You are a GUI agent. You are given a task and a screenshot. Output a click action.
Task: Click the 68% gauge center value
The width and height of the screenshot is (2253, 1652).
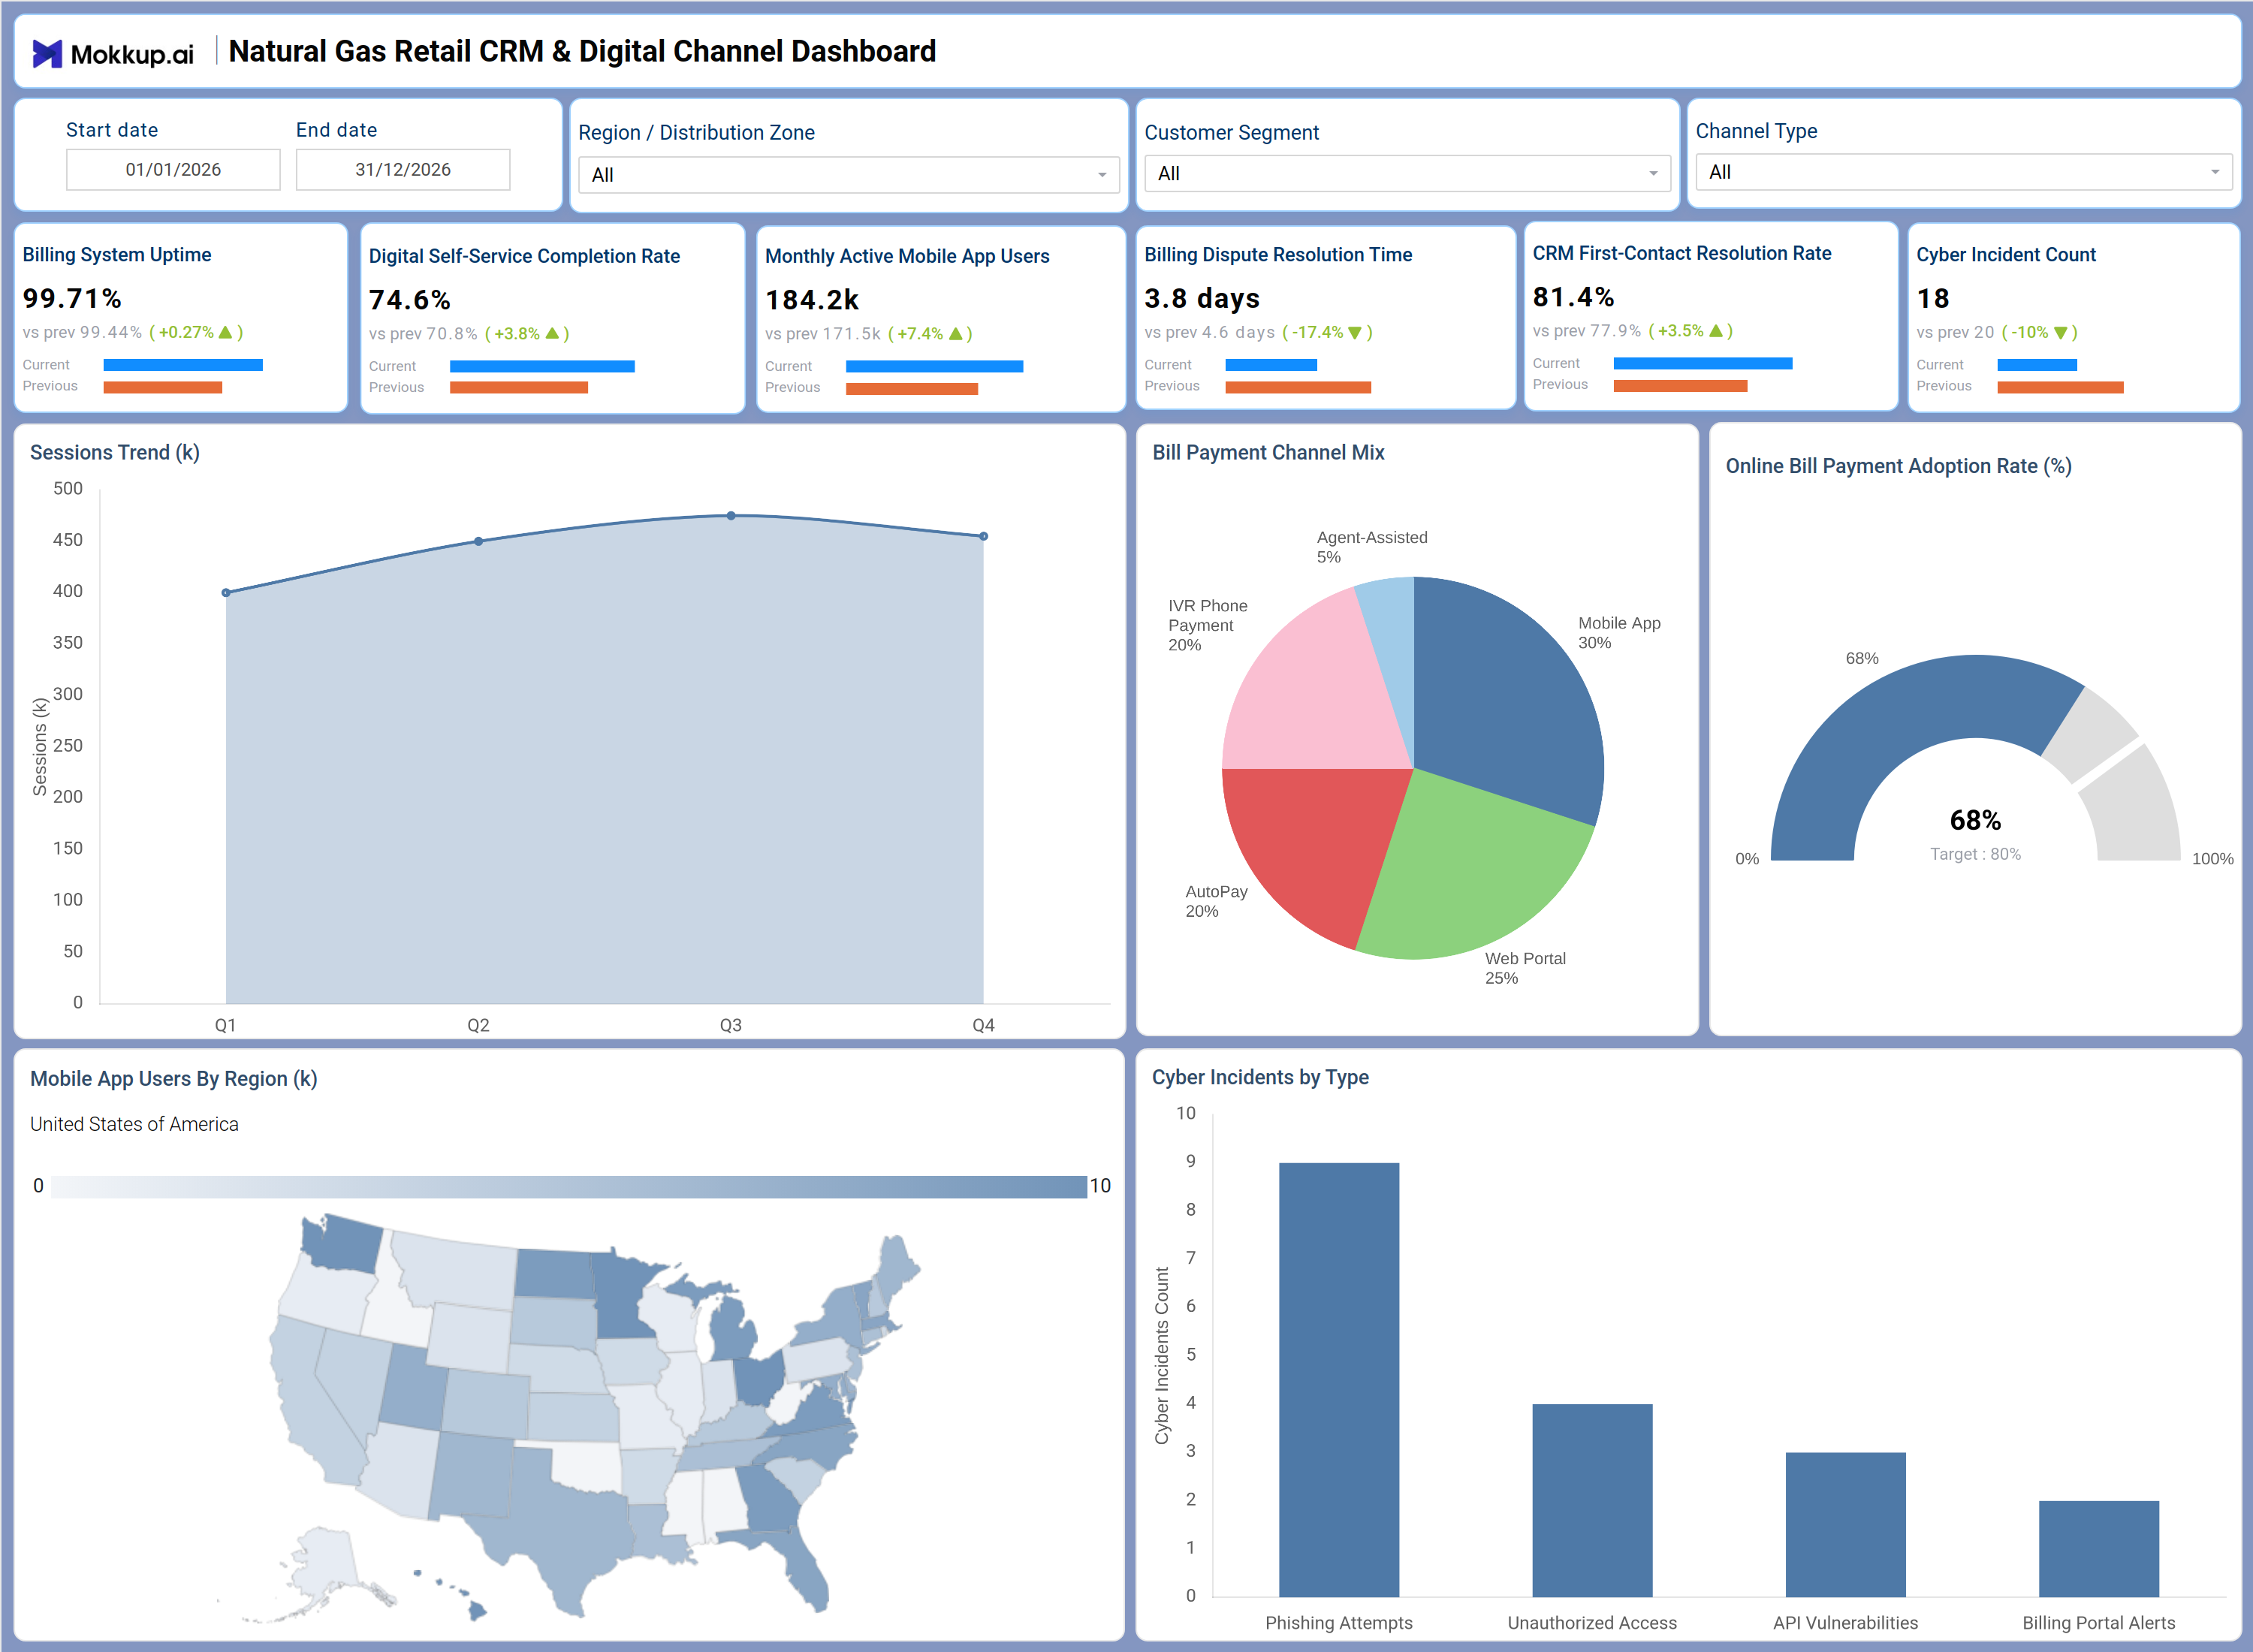[1975, 820]
